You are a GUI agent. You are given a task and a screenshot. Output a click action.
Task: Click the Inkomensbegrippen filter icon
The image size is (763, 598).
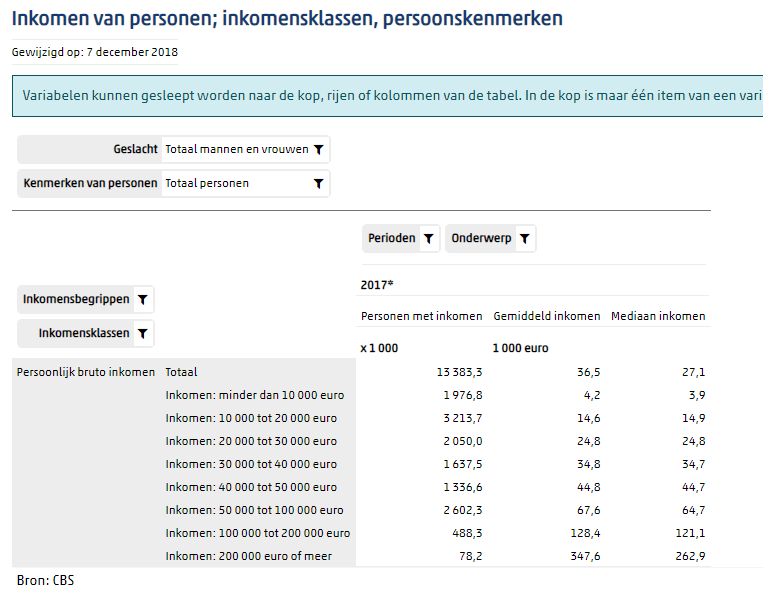pos(143,299)
